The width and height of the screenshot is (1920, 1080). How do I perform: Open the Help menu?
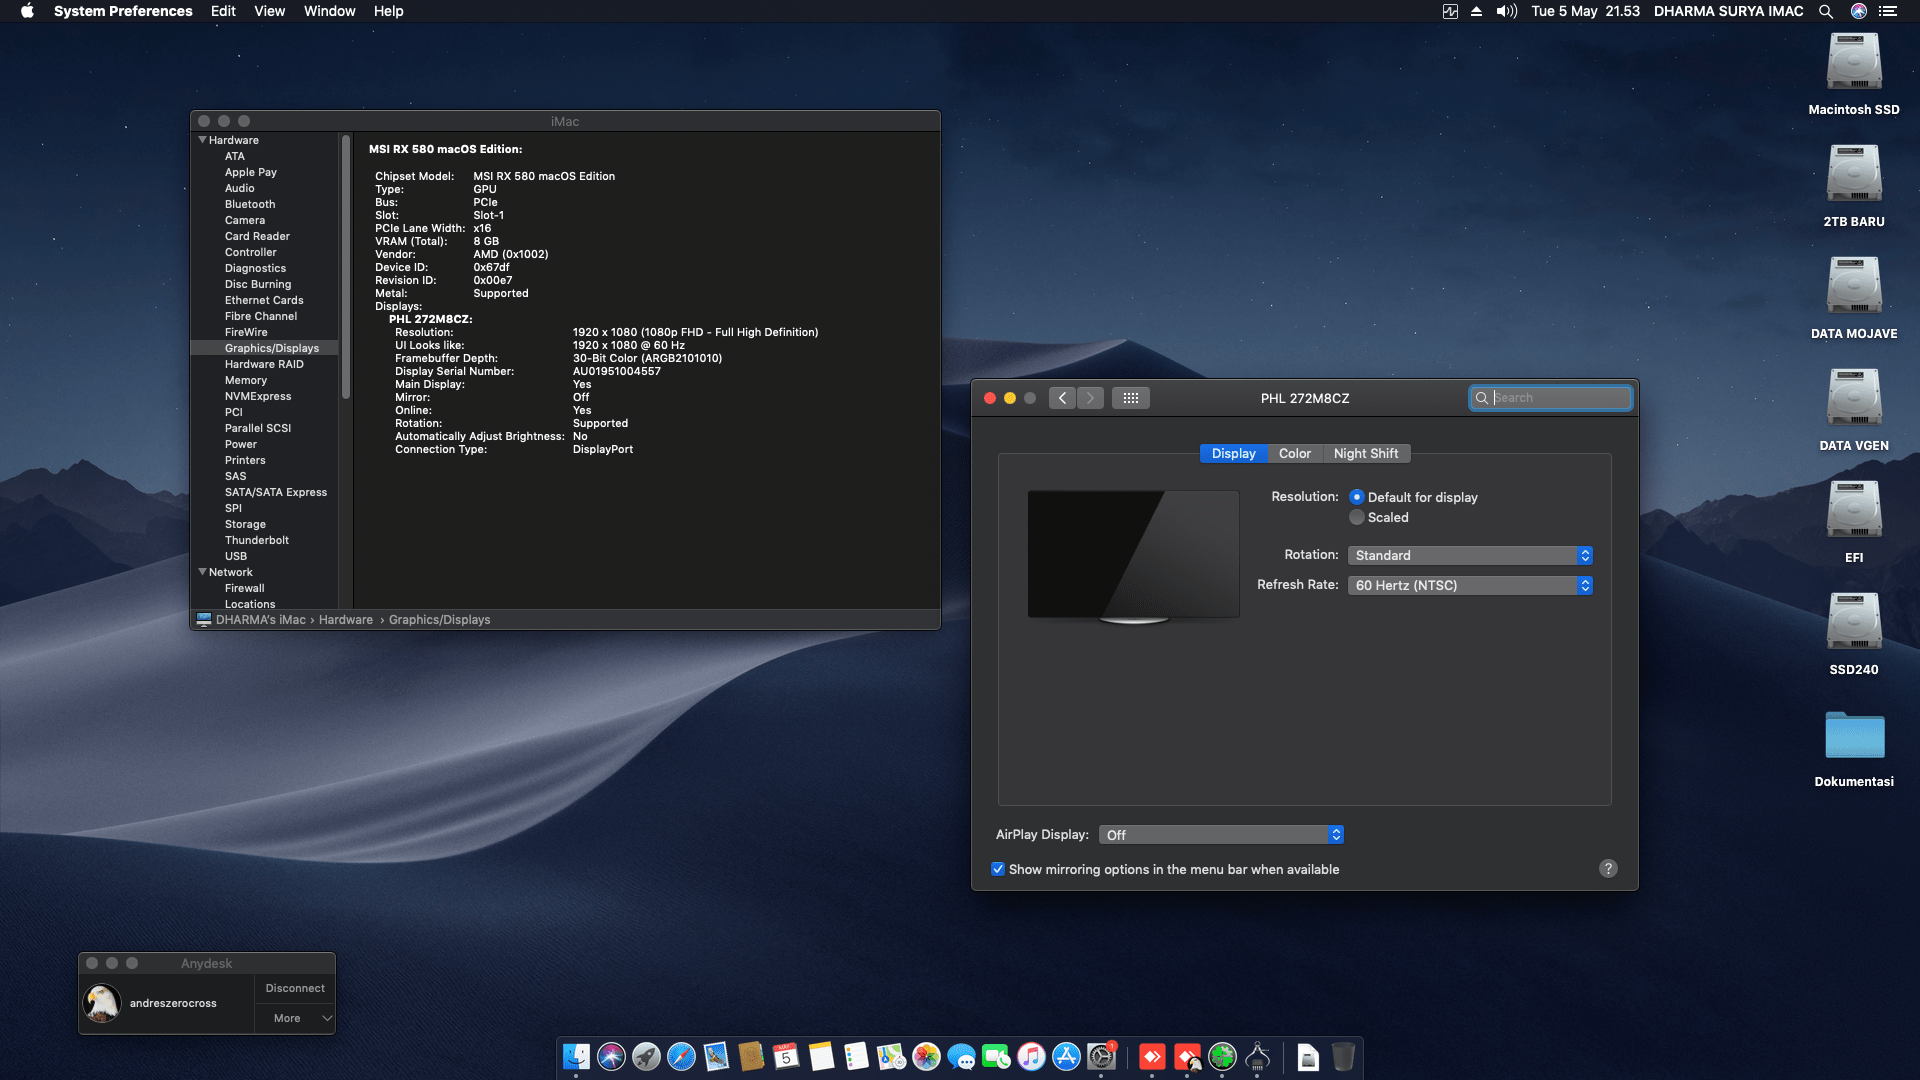(388, 11)
